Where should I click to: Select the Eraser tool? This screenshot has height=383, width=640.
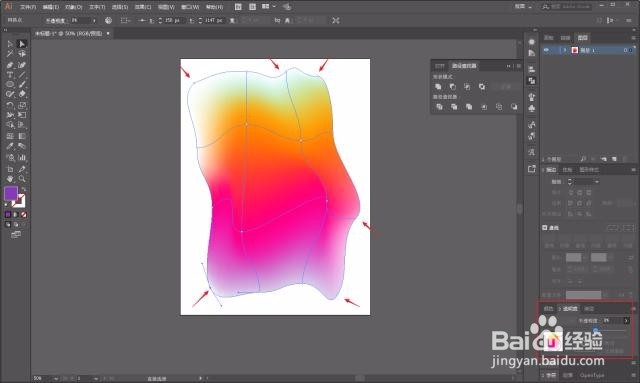click(22, 94)
